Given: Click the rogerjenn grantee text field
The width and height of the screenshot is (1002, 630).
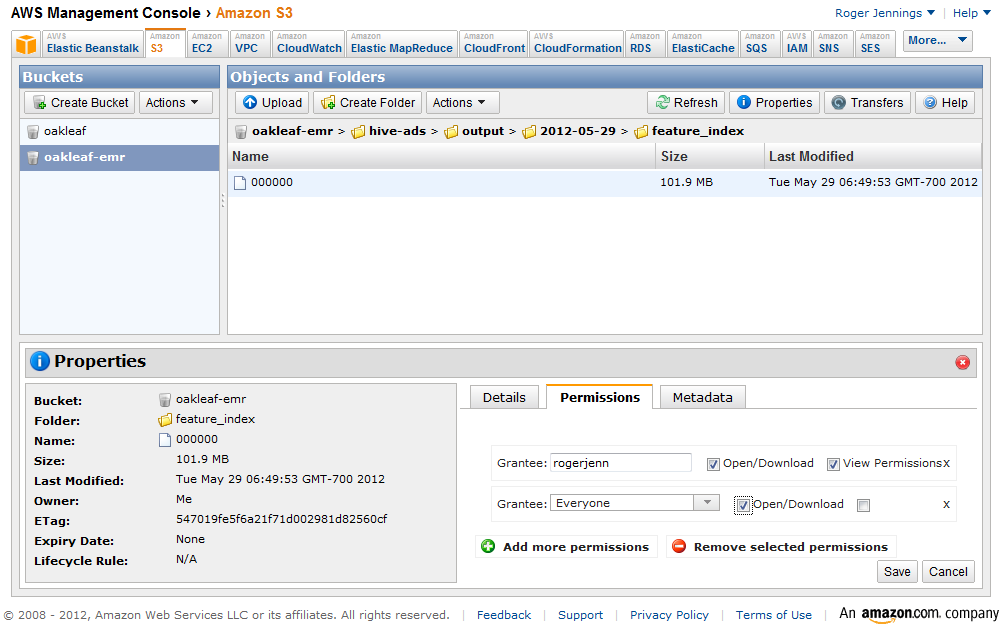Looking at the screenshot, I should tap(620, 463).
